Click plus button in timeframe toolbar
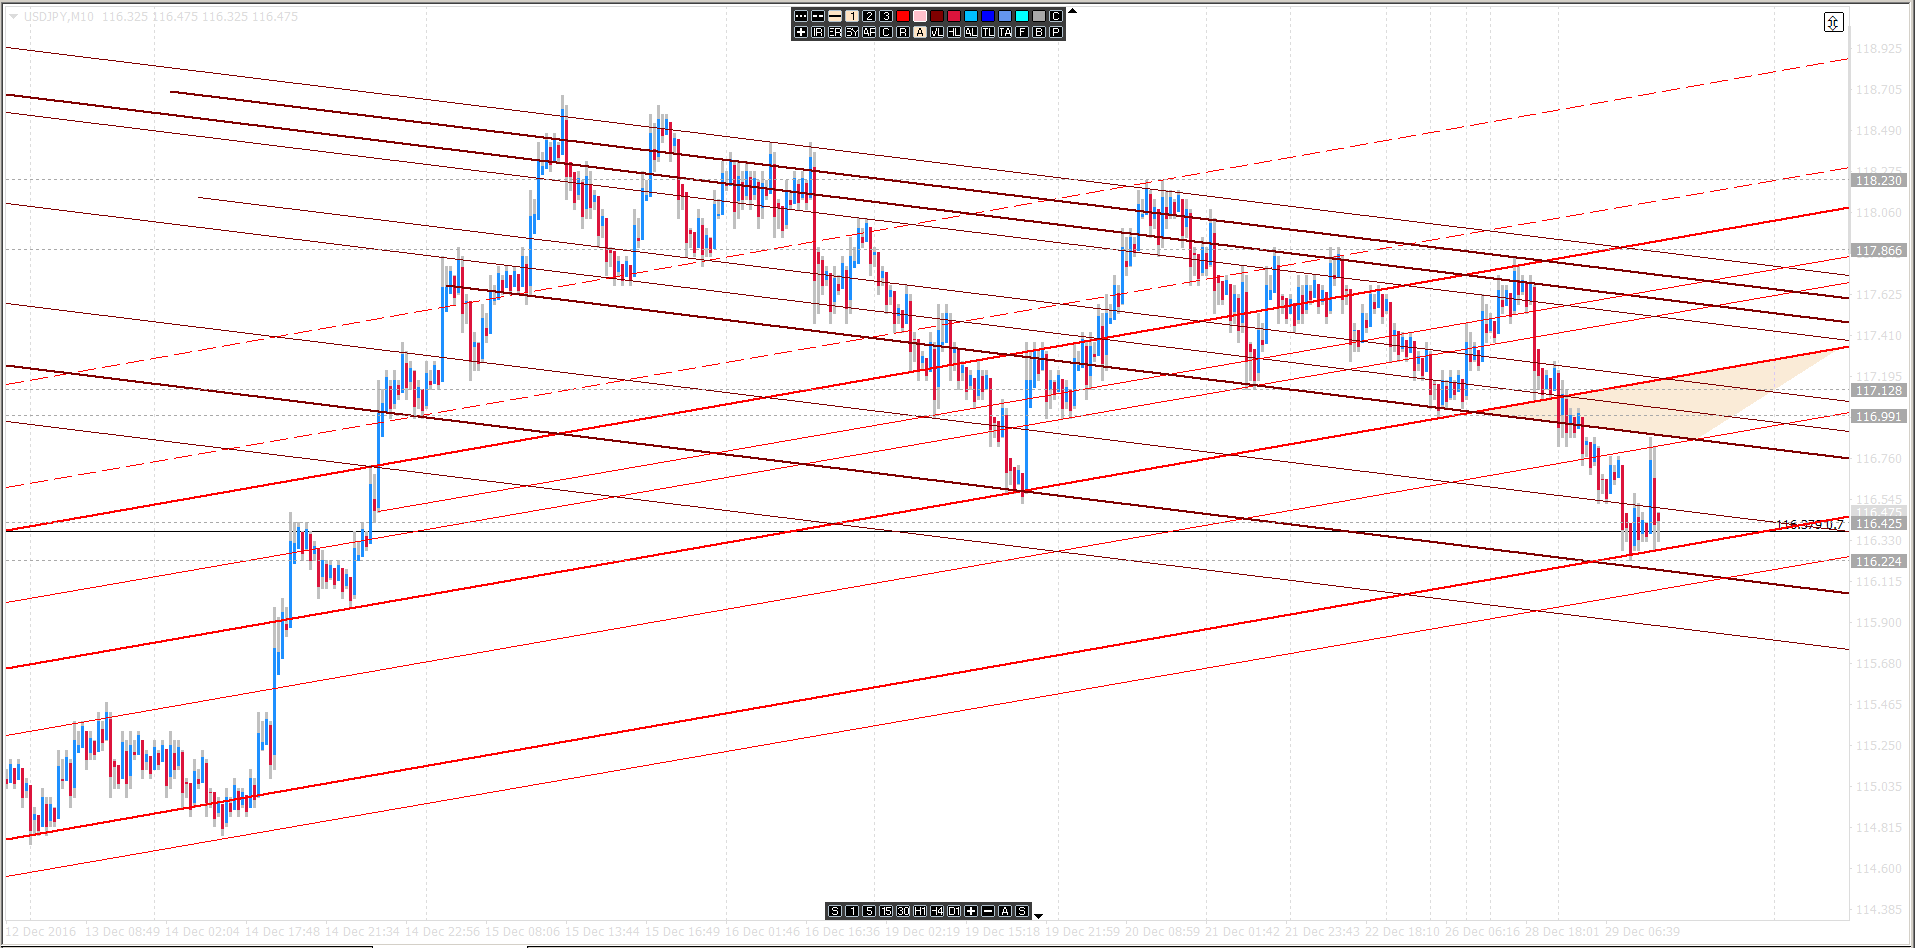The width and height of the screenshot is (1915, 948). point(971,911)
